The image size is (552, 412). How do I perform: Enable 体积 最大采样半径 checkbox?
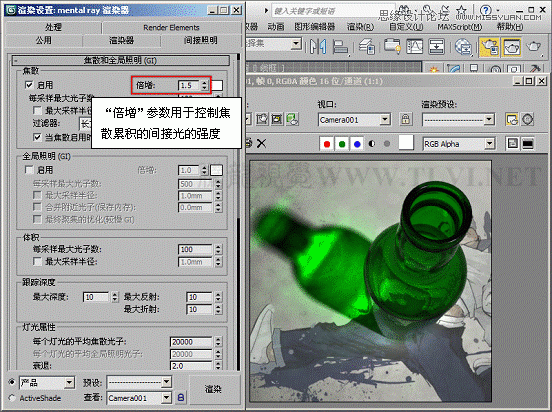pyautogui.click(x=37, y=261)
